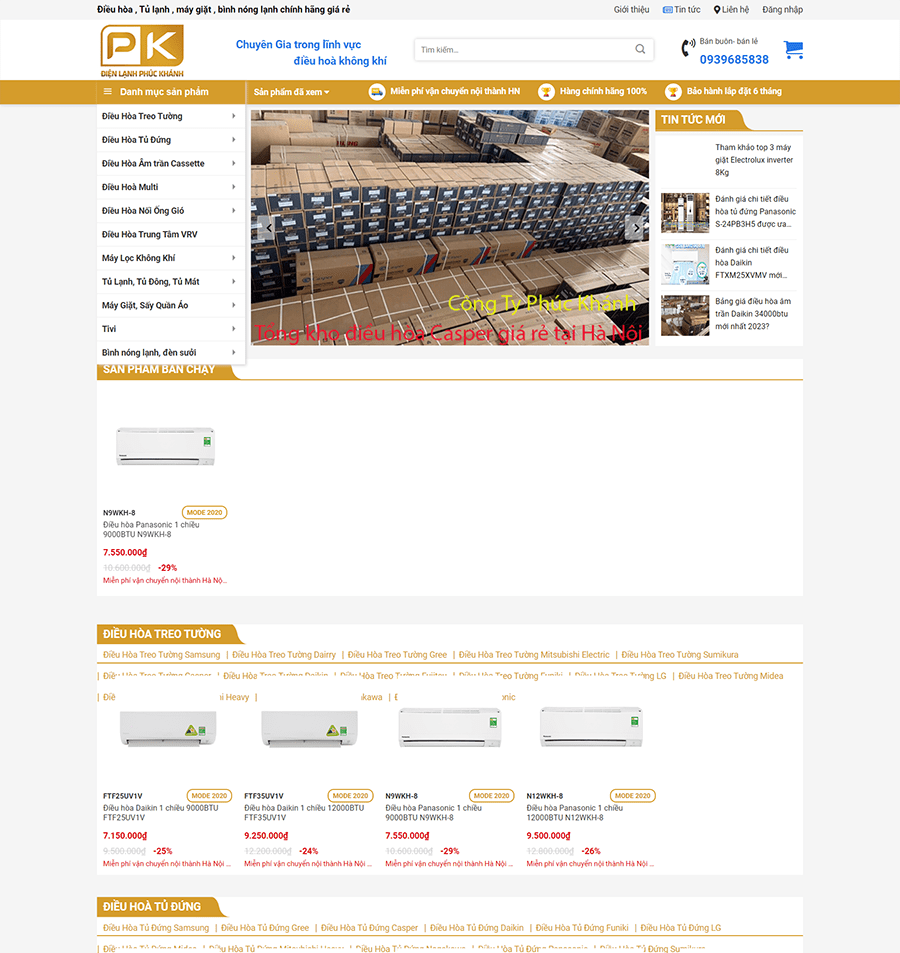
Task: Open the shopping cart icon
Action: point(793,50)
